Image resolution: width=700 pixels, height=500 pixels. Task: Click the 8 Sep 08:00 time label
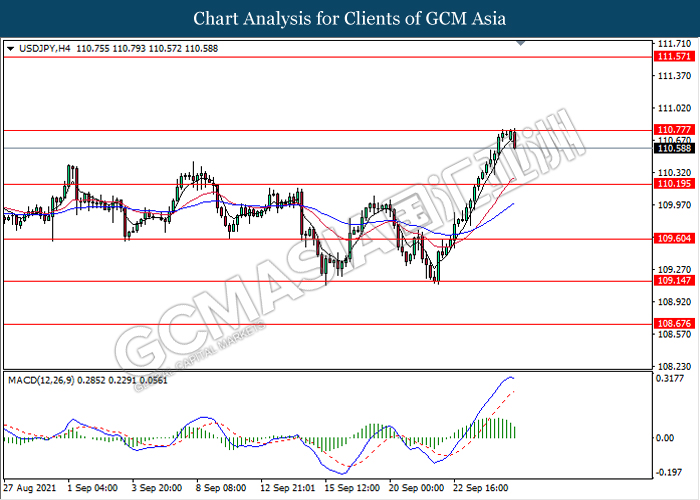[221, 488]
